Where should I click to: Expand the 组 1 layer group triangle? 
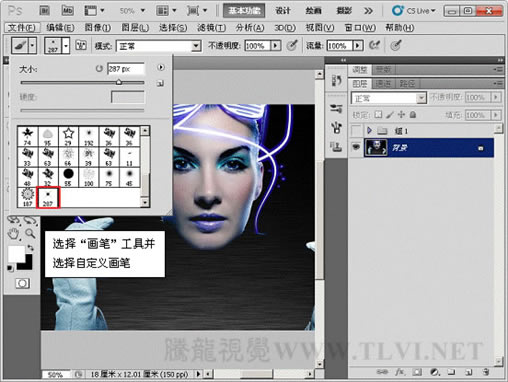[369, 130]
